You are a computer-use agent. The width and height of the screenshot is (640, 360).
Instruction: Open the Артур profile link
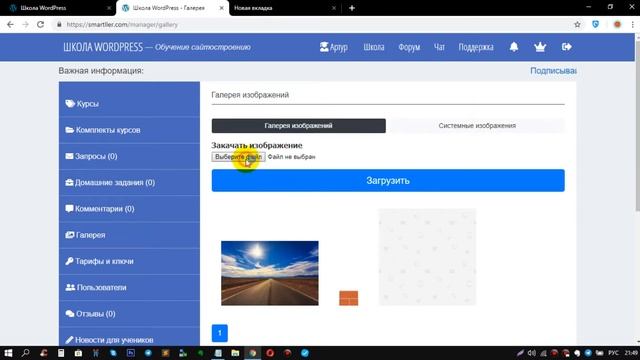pos(334,47)
